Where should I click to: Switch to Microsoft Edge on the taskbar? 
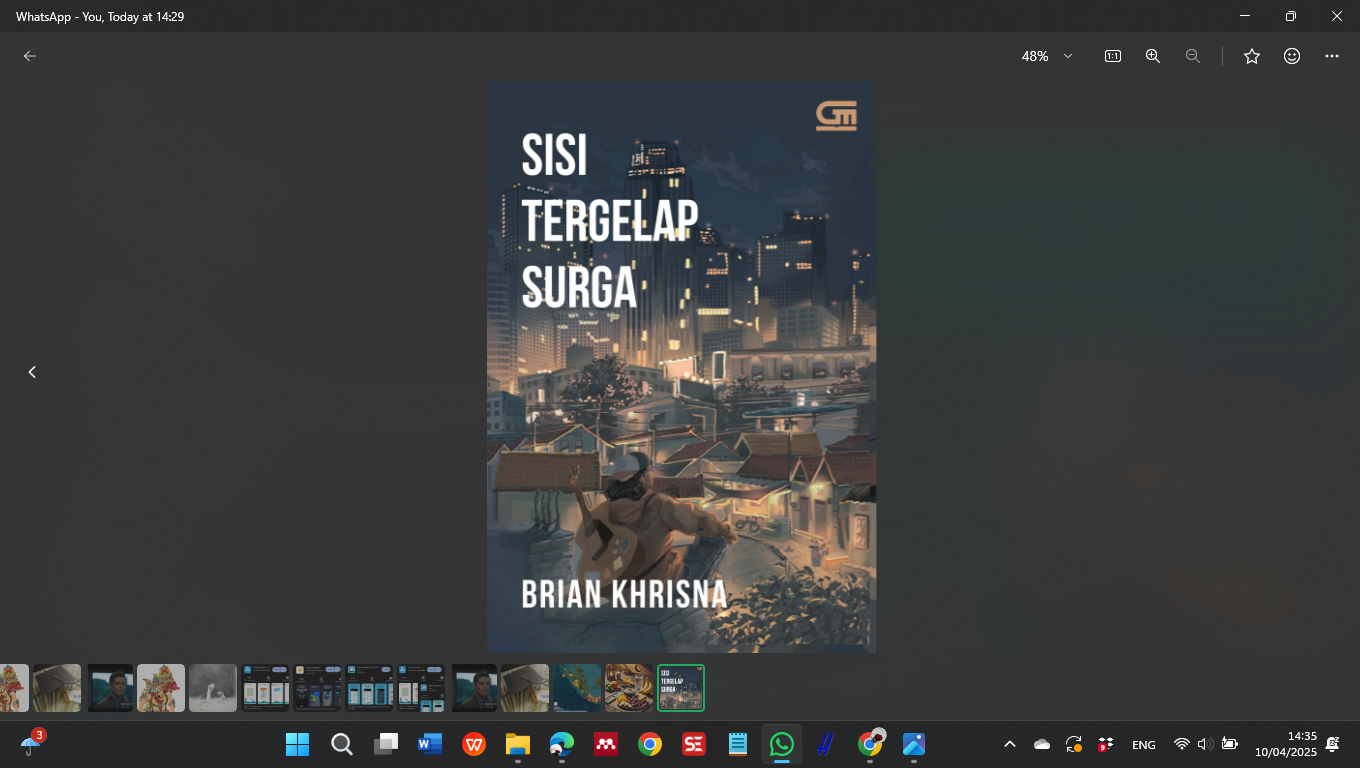562,744
